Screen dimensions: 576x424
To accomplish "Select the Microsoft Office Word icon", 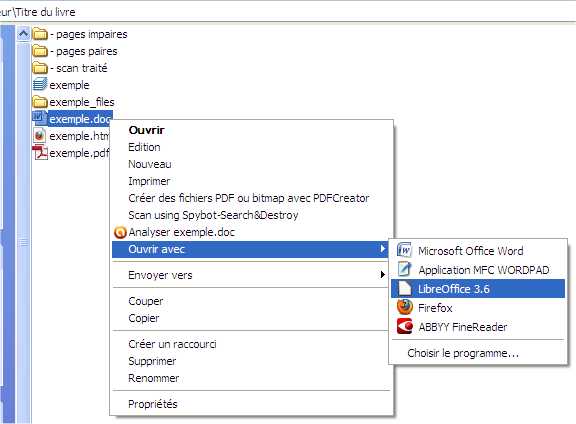I will coord(404,251).
